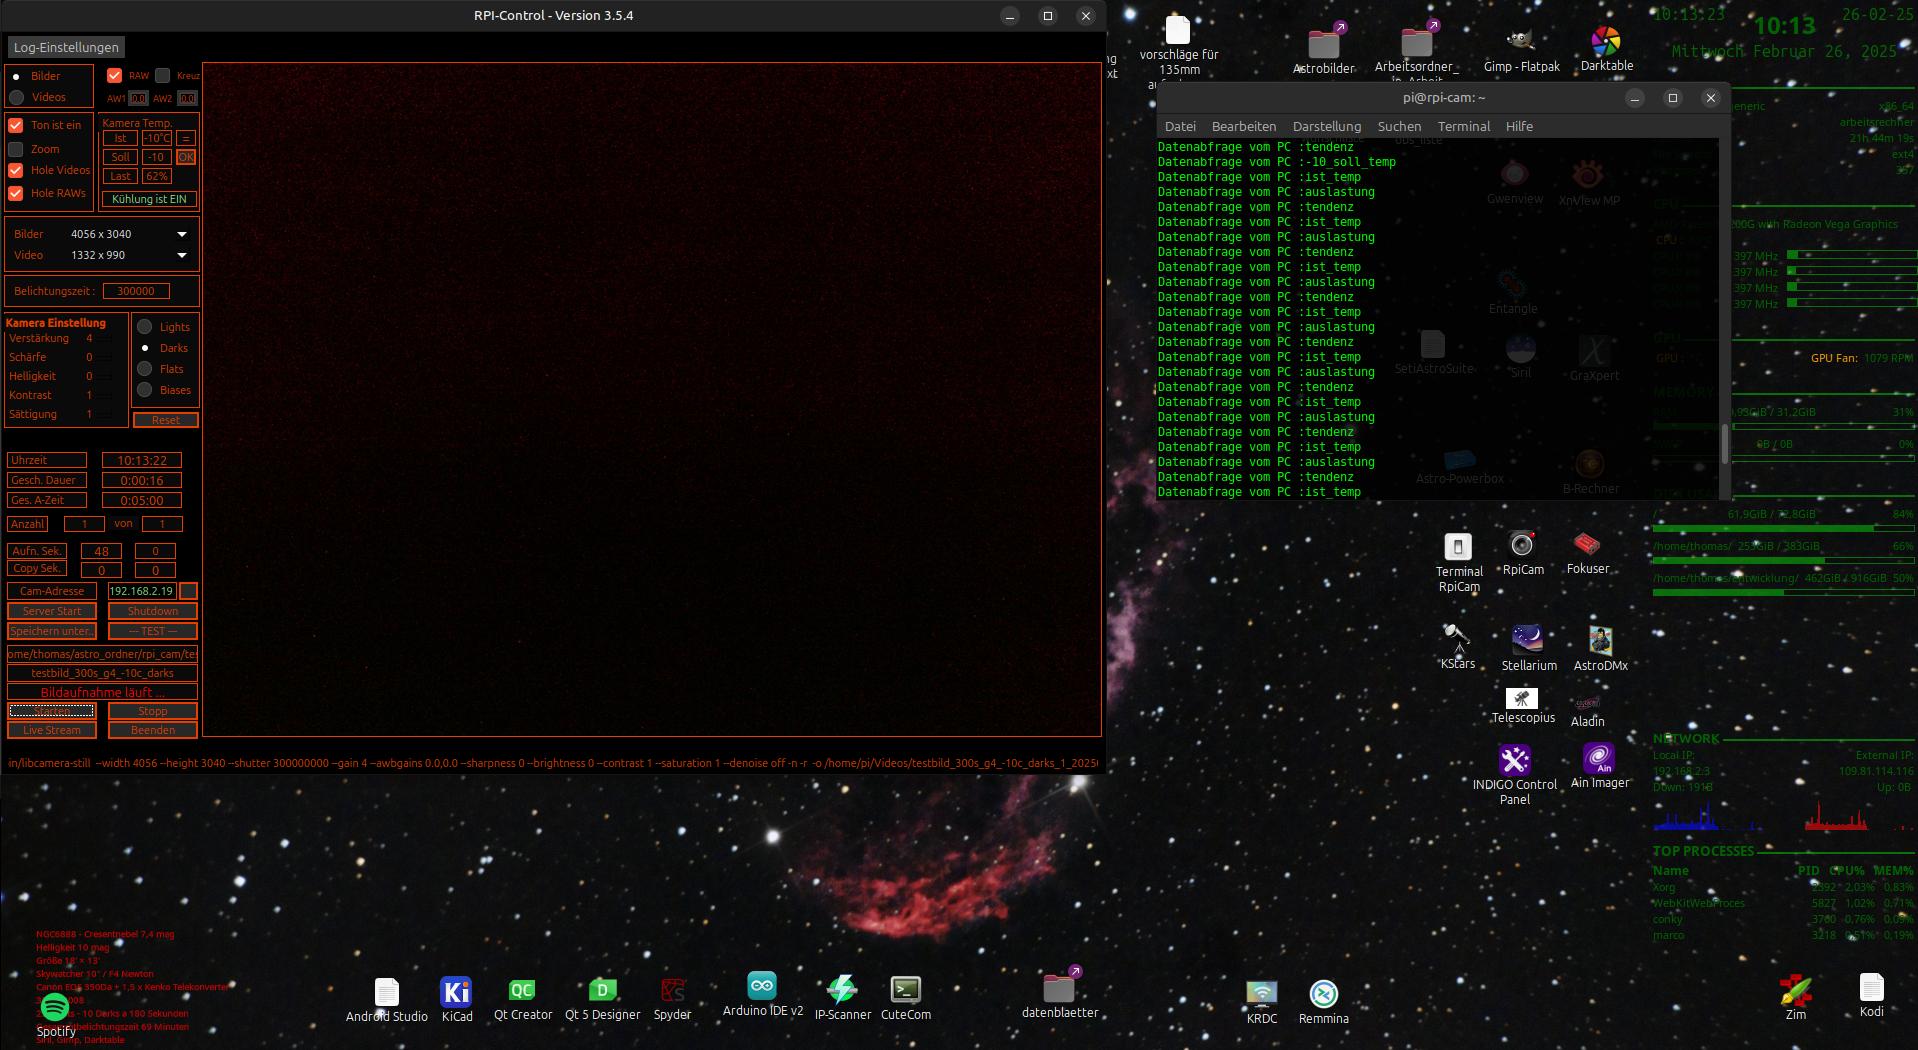Viewport: 1918px width, 1050px height.
Task: Click the Stopp button
Action: [x=153, y=711]
